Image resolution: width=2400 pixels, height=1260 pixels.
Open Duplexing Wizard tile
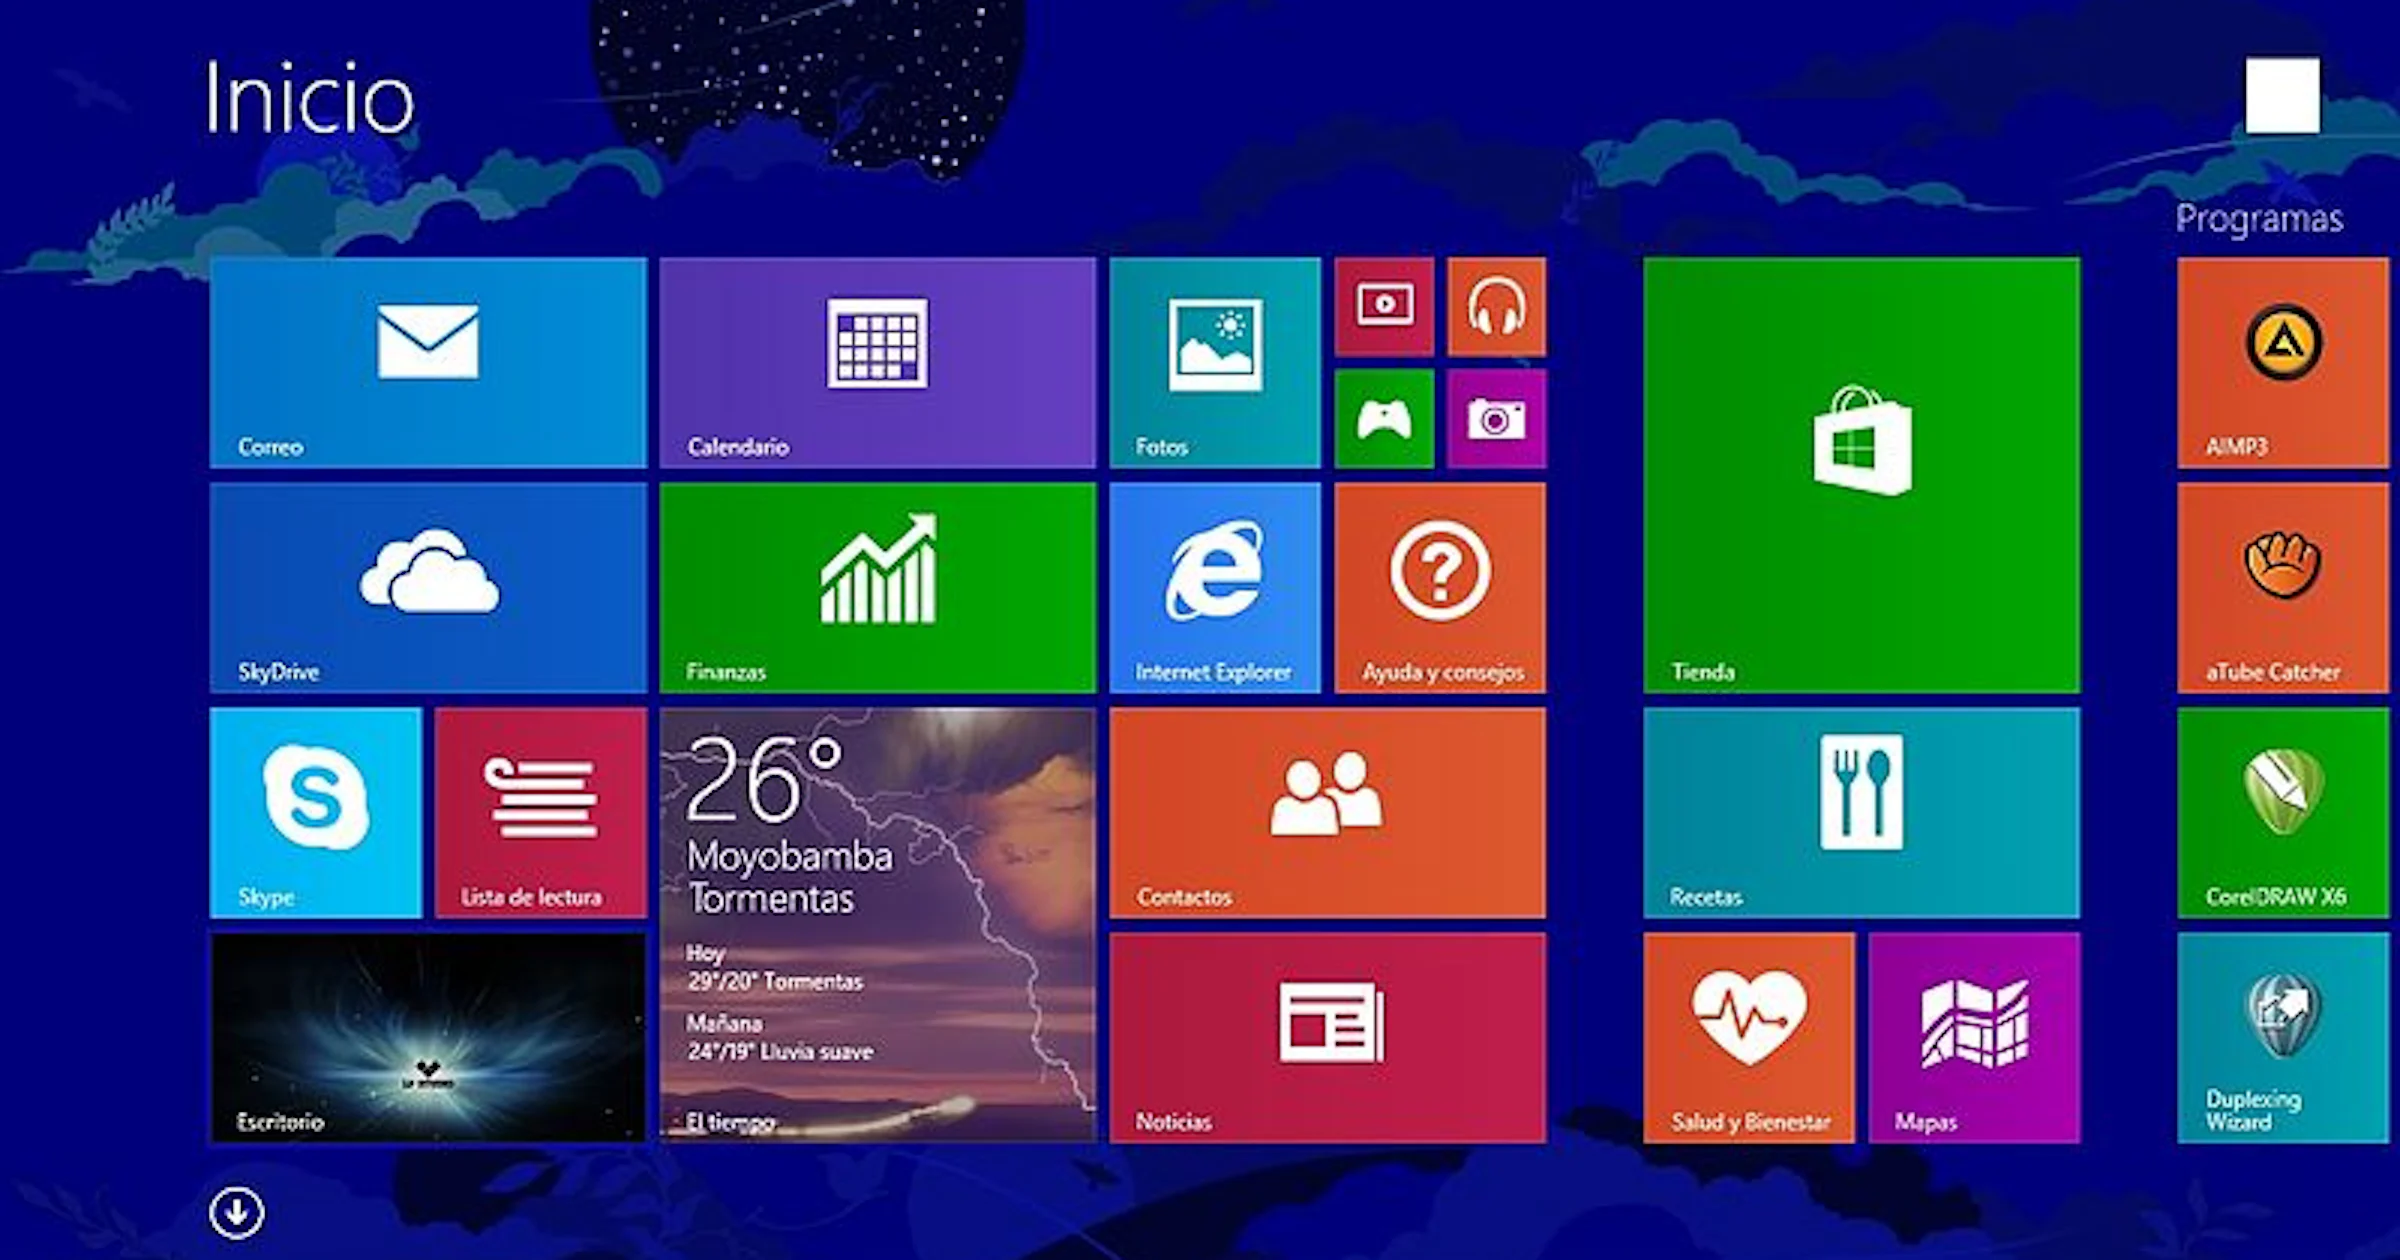(2283, 1038)
